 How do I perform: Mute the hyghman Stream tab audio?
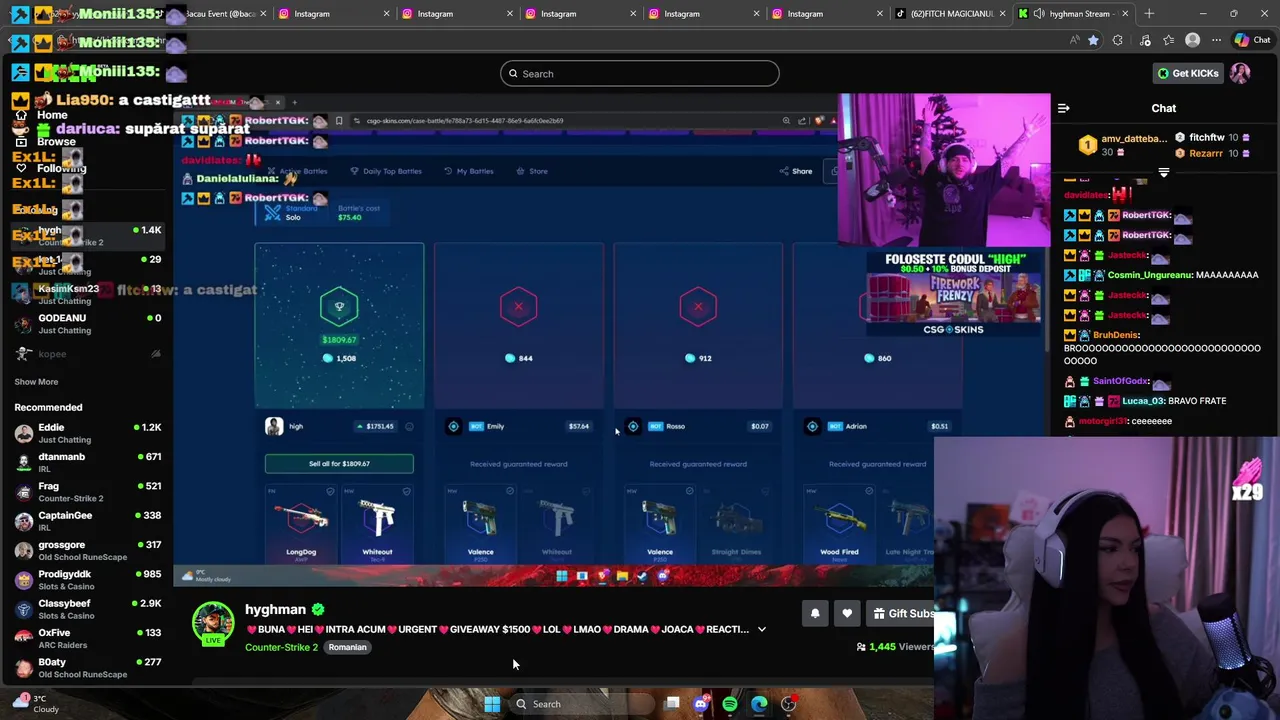pyautogui.click(x=1039, y=14)
